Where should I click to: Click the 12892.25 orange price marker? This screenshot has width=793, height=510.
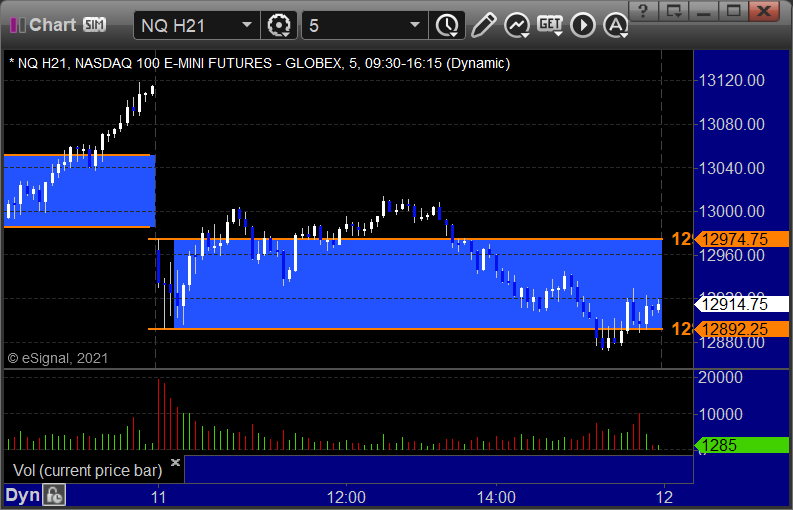point(742,329)
